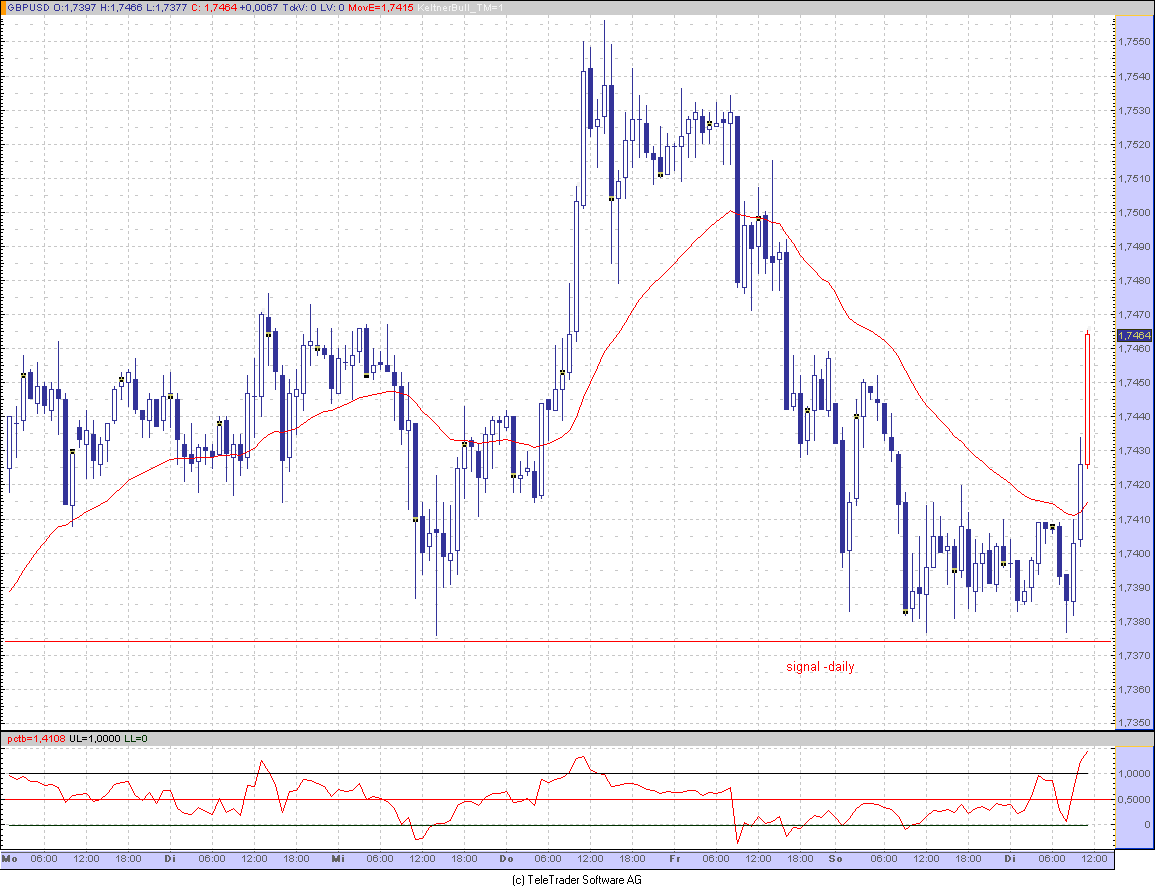Click the 'Do' day marker on time axis
The image size is (1155, 886).
pyautogui.click(x=506, y=859)
